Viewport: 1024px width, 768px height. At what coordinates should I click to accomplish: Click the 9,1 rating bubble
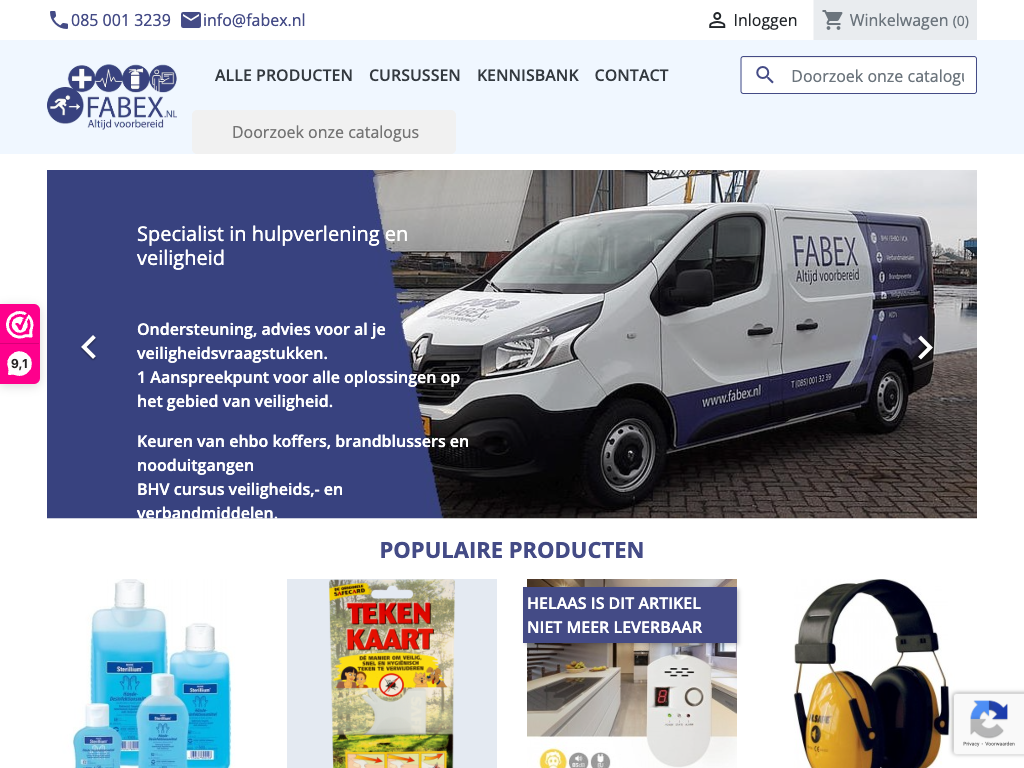(x=20, y=364)
